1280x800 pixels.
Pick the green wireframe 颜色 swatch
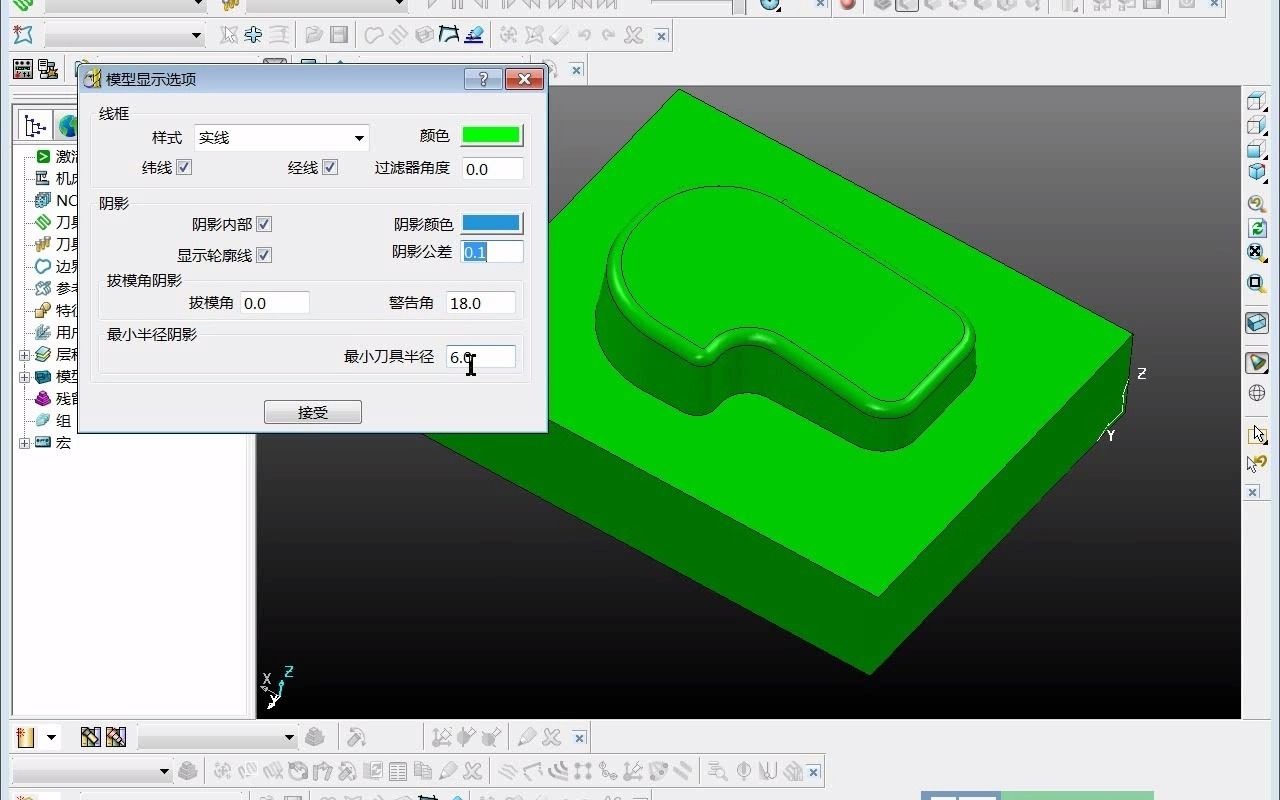tap(491, 135)
